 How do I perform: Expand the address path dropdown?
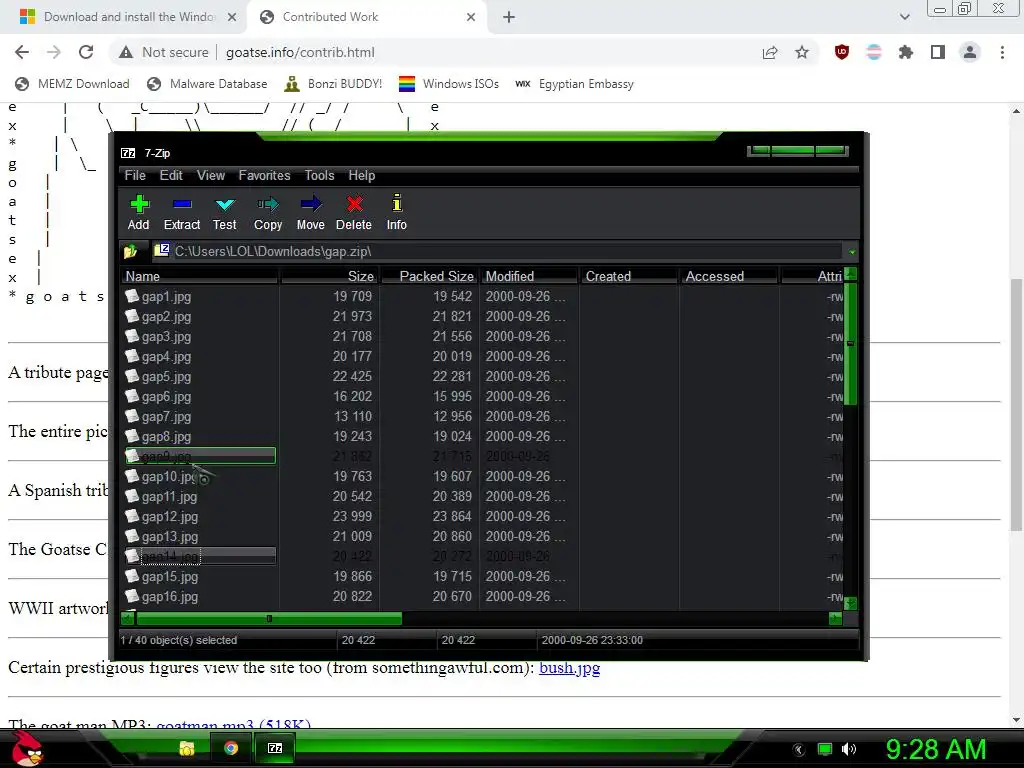click(x=852, y=252)
